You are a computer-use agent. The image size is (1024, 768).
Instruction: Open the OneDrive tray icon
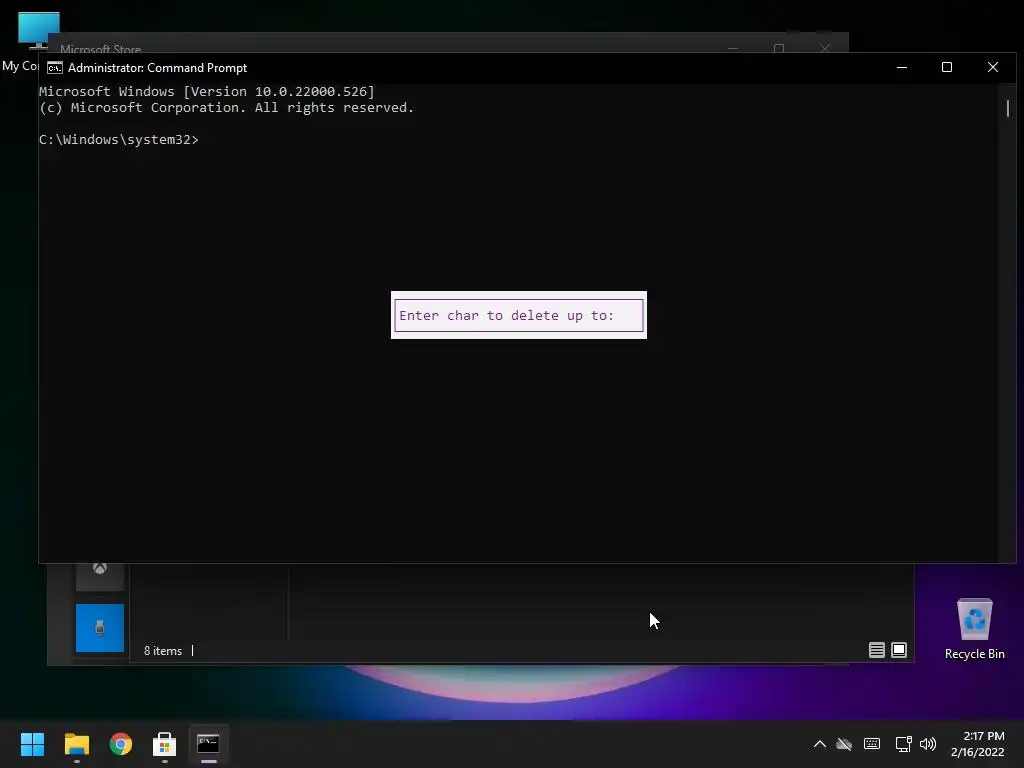(x=844, y=744)
